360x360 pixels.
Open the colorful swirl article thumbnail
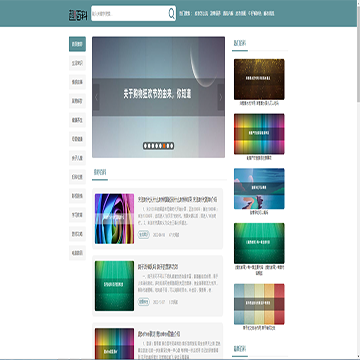pos(114,219)
